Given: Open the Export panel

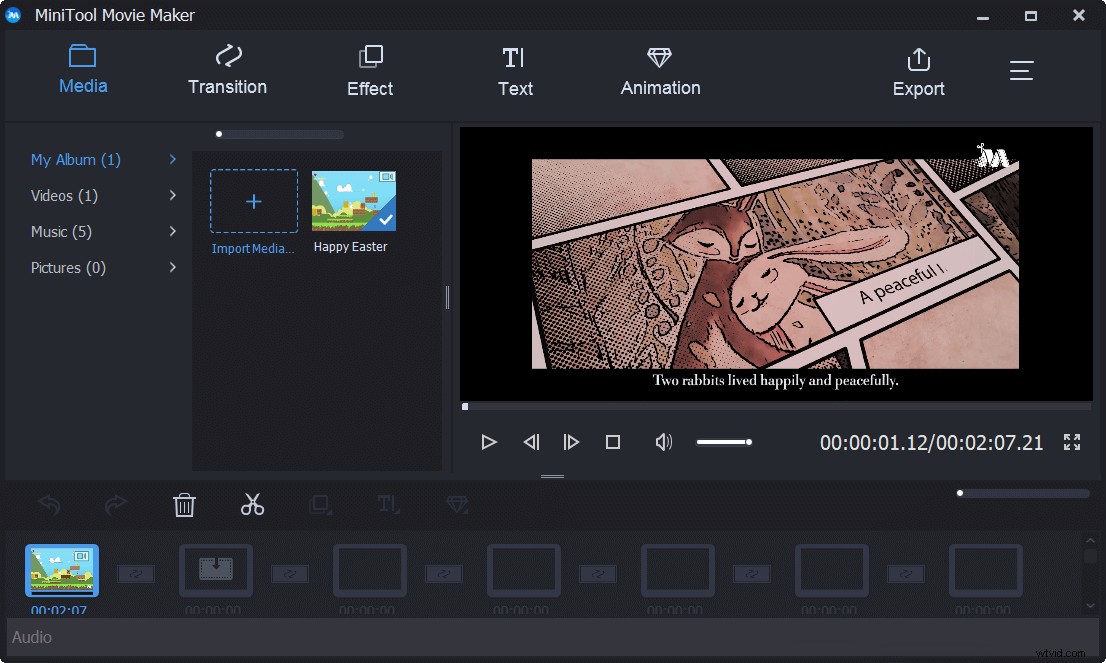Looking at the screenshot, I should coord(918,70).
